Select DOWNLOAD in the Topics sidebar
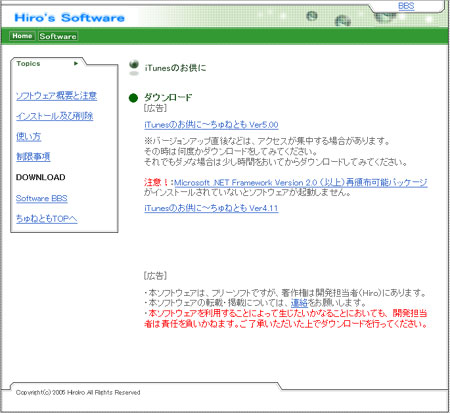Screen dimensions: 450x413 pyautogui.click(x=40, y=177)
